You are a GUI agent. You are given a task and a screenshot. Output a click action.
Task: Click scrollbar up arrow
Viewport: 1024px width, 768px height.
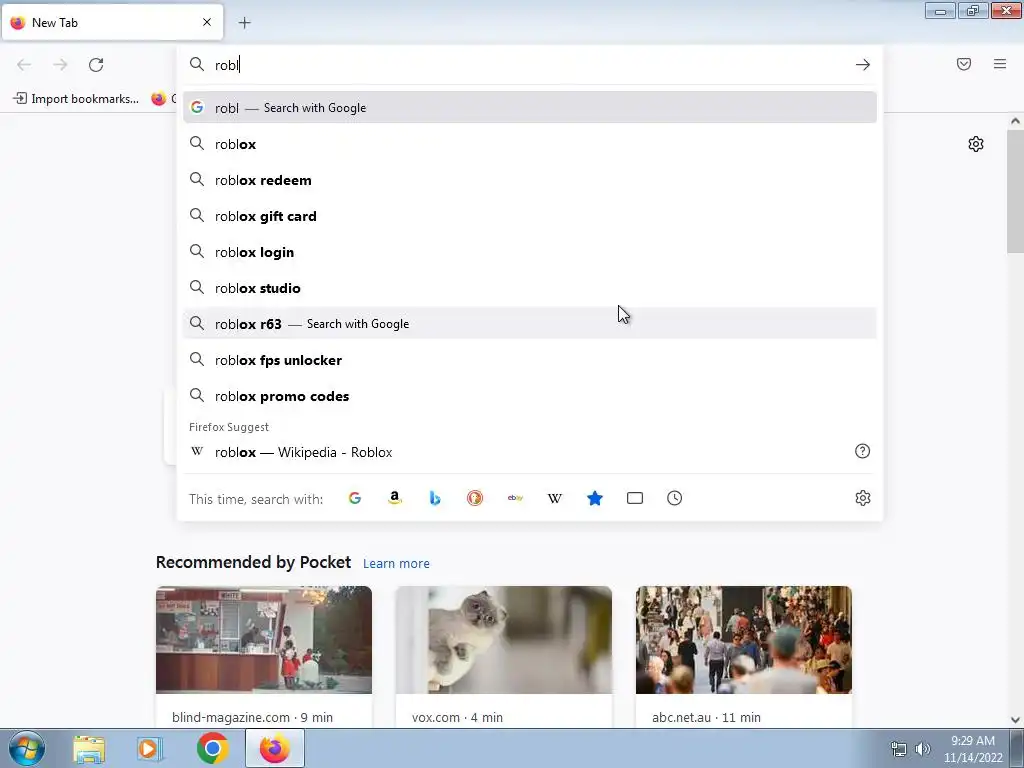point(1015,121)
